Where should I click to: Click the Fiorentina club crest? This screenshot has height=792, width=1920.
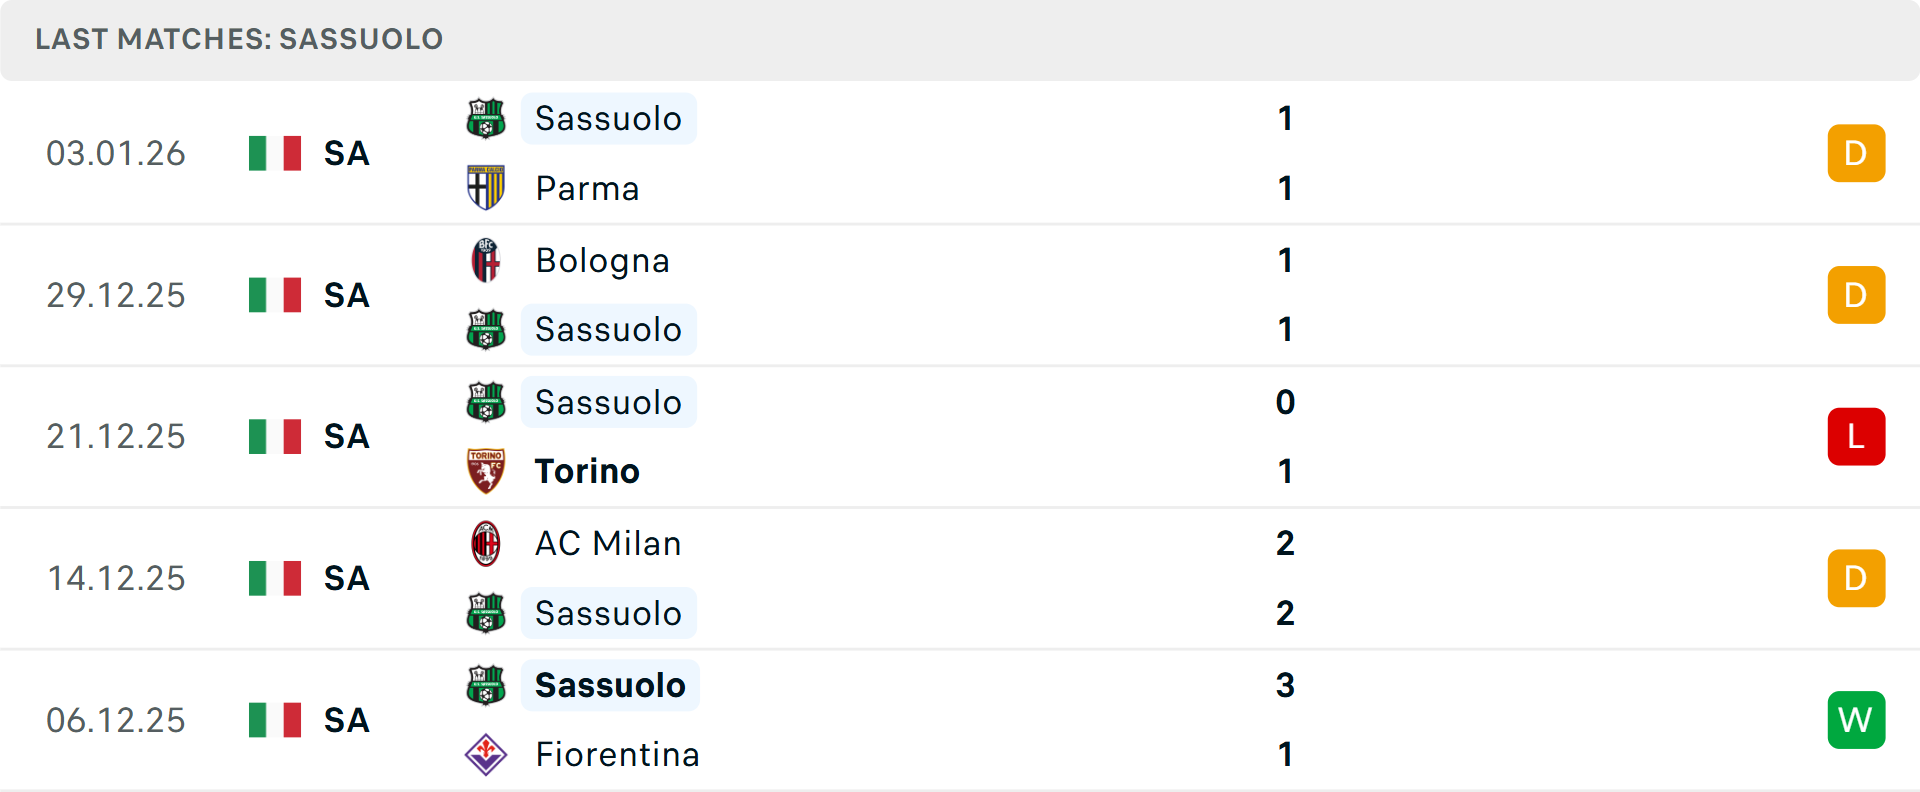pos(486,755)
